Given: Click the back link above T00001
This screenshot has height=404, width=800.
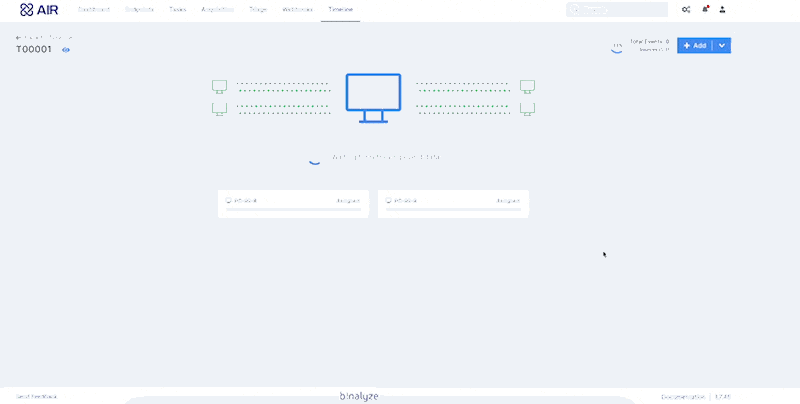Looking at the screenshot, I should pos(42,37).
